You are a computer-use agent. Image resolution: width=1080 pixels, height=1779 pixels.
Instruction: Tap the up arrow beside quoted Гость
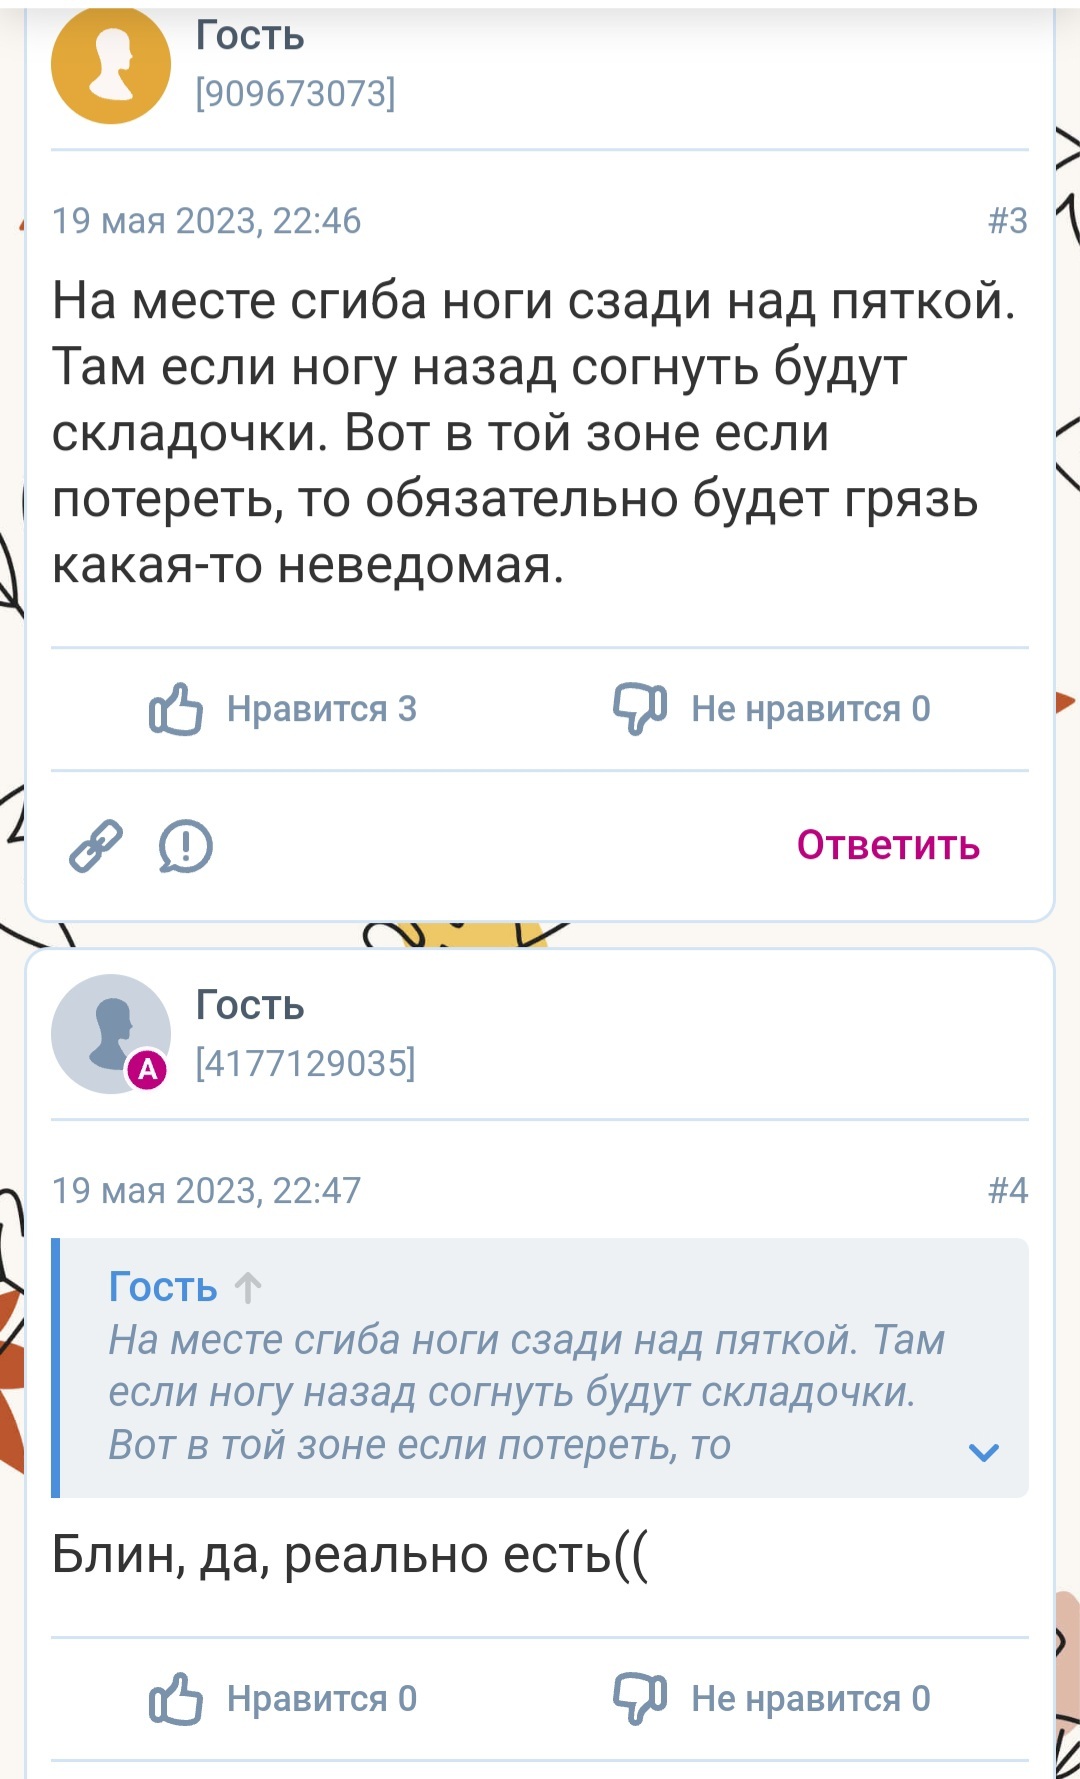[x=248, y=1287]
